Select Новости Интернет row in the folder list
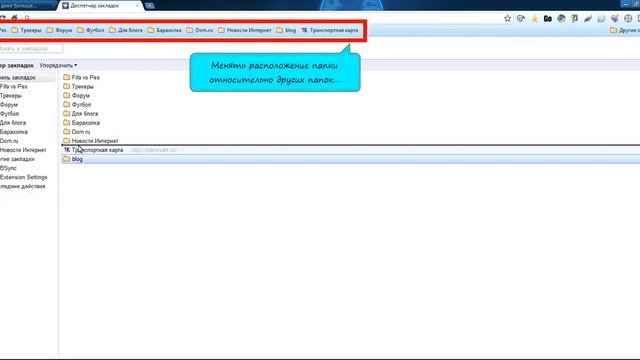 click(351, 140)
